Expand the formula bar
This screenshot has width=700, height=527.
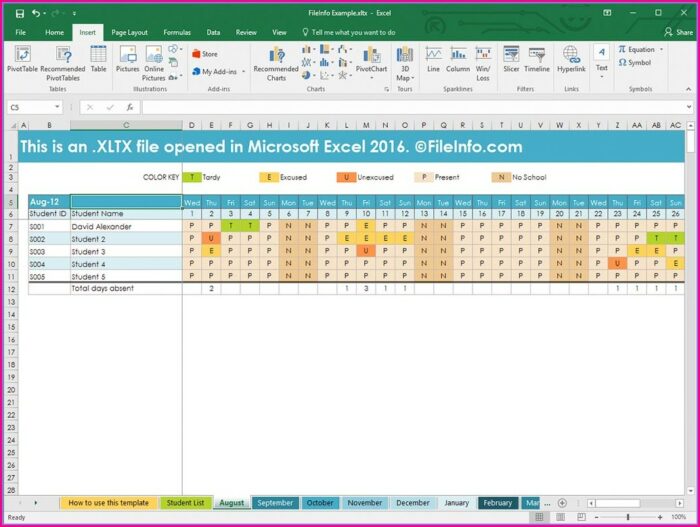[x=689, y=107]
